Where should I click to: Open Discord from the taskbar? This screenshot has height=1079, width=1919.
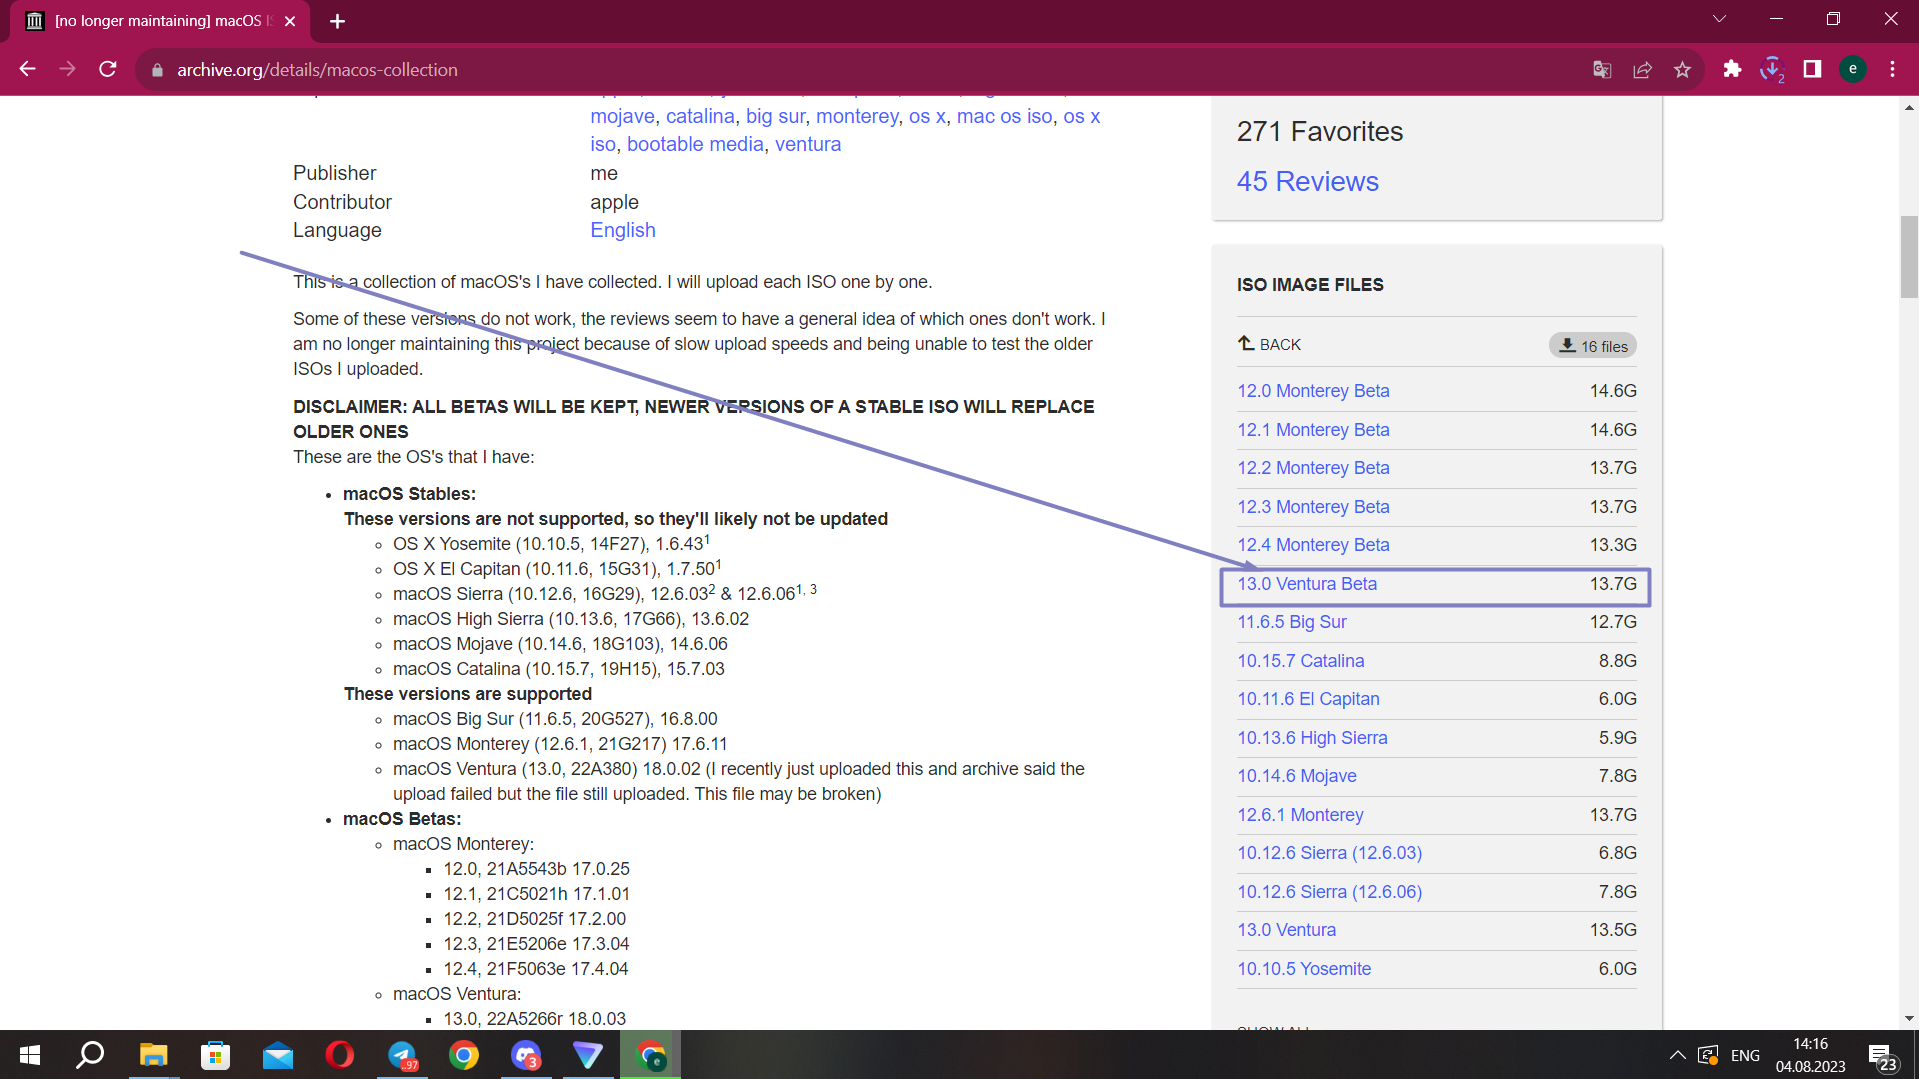(526, 1055)
